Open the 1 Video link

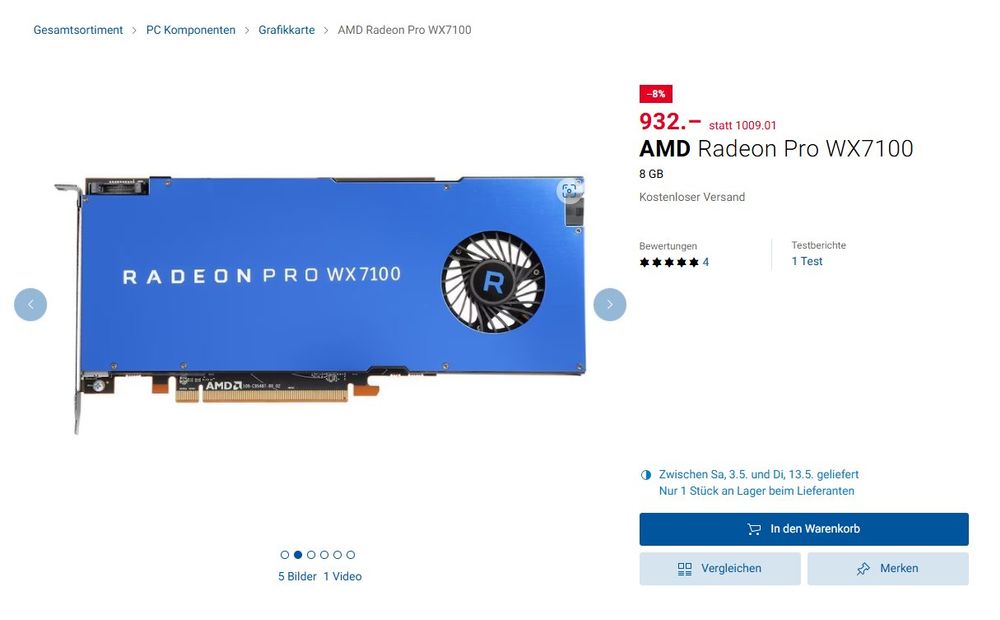[x=342, y=577]
